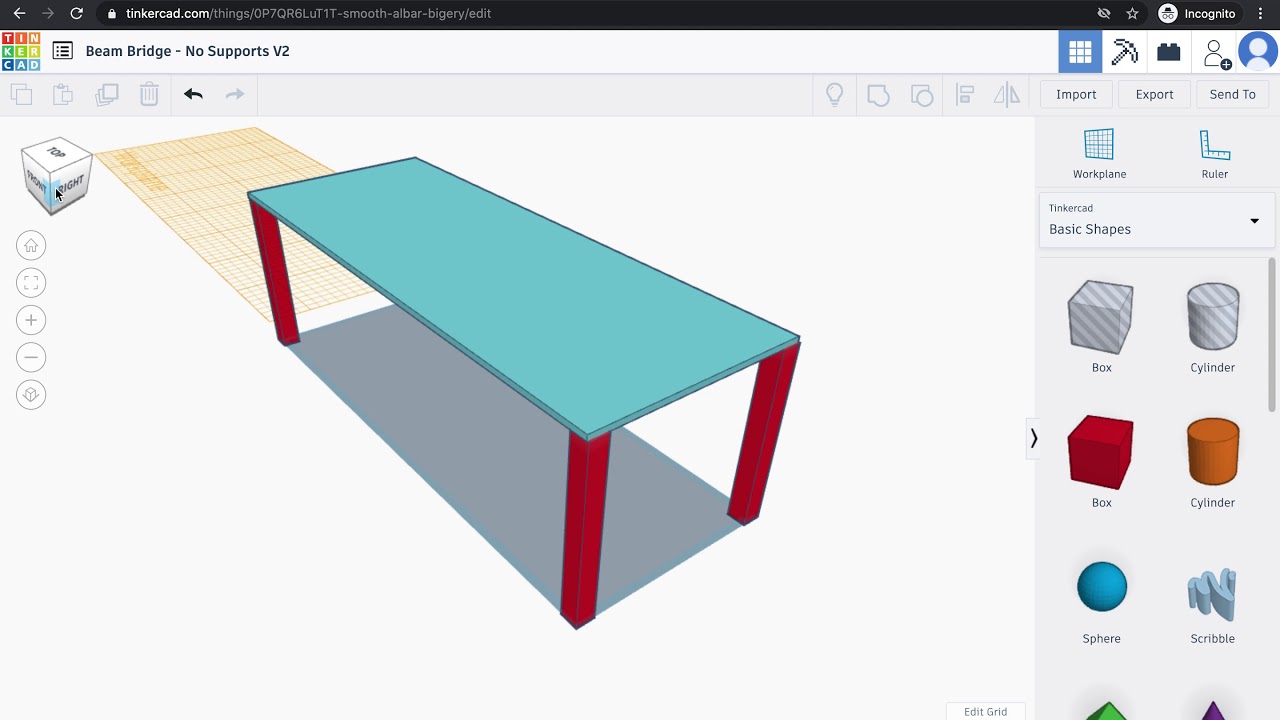
Task: Click the Group shapes icon
Action: point(878,95)
